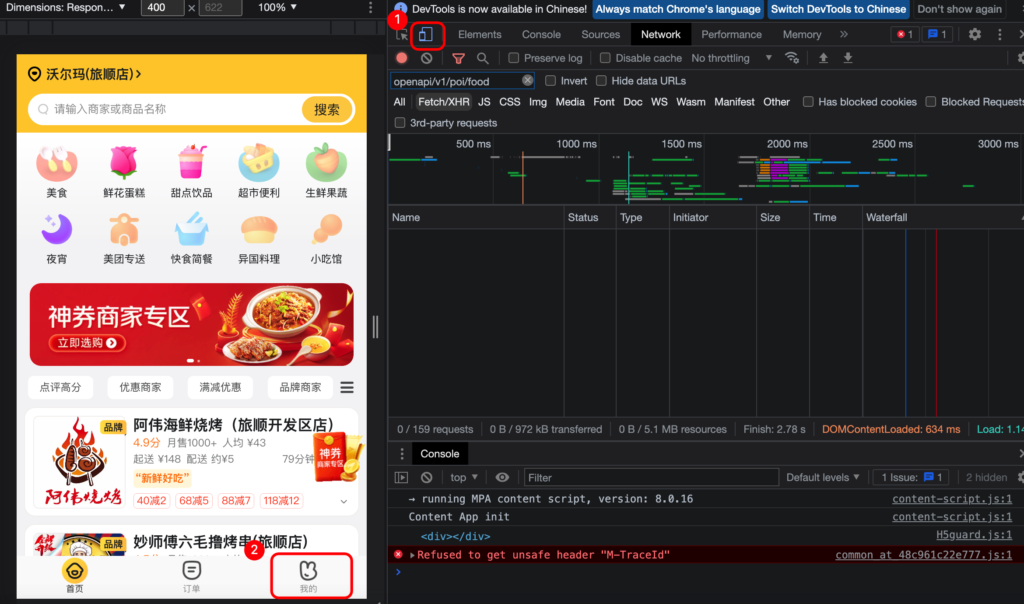The height and width of the screenshot is (604, 1024).
Task: Open network search magnifier icon
Action: click(483, 58)
